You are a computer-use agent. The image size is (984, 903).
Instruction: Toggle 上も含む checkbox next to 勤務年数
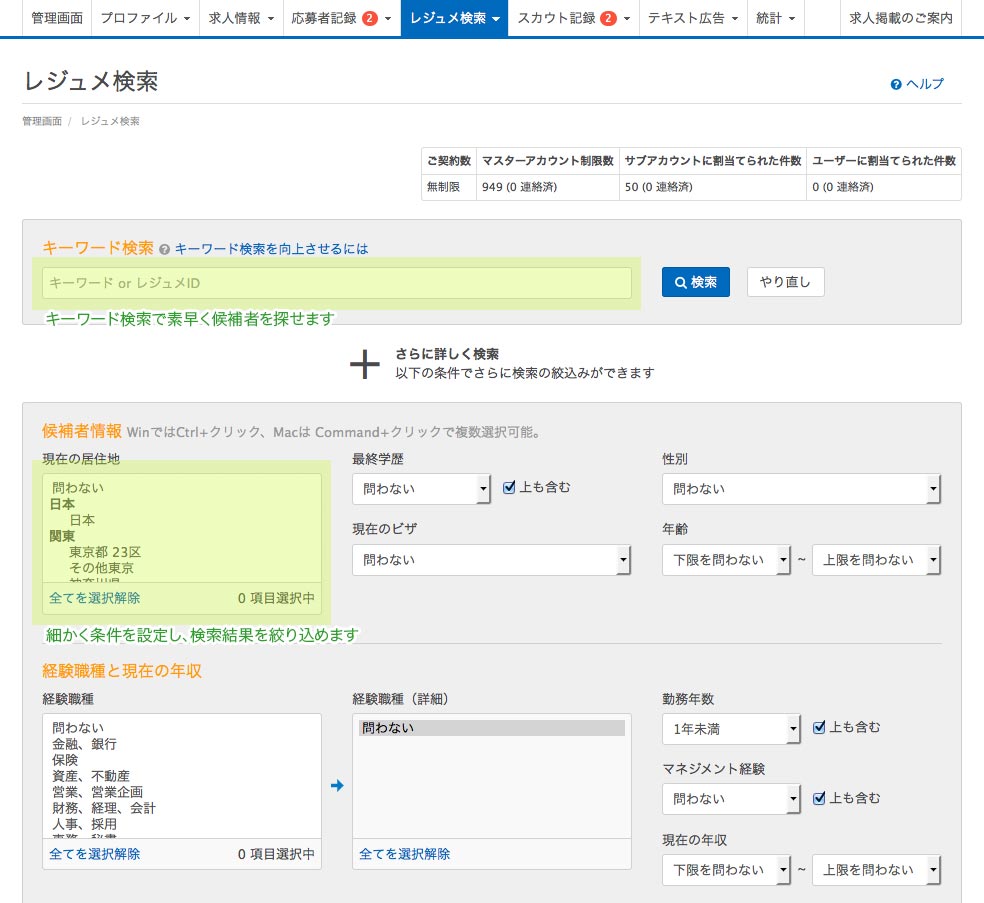coord(819,727)
